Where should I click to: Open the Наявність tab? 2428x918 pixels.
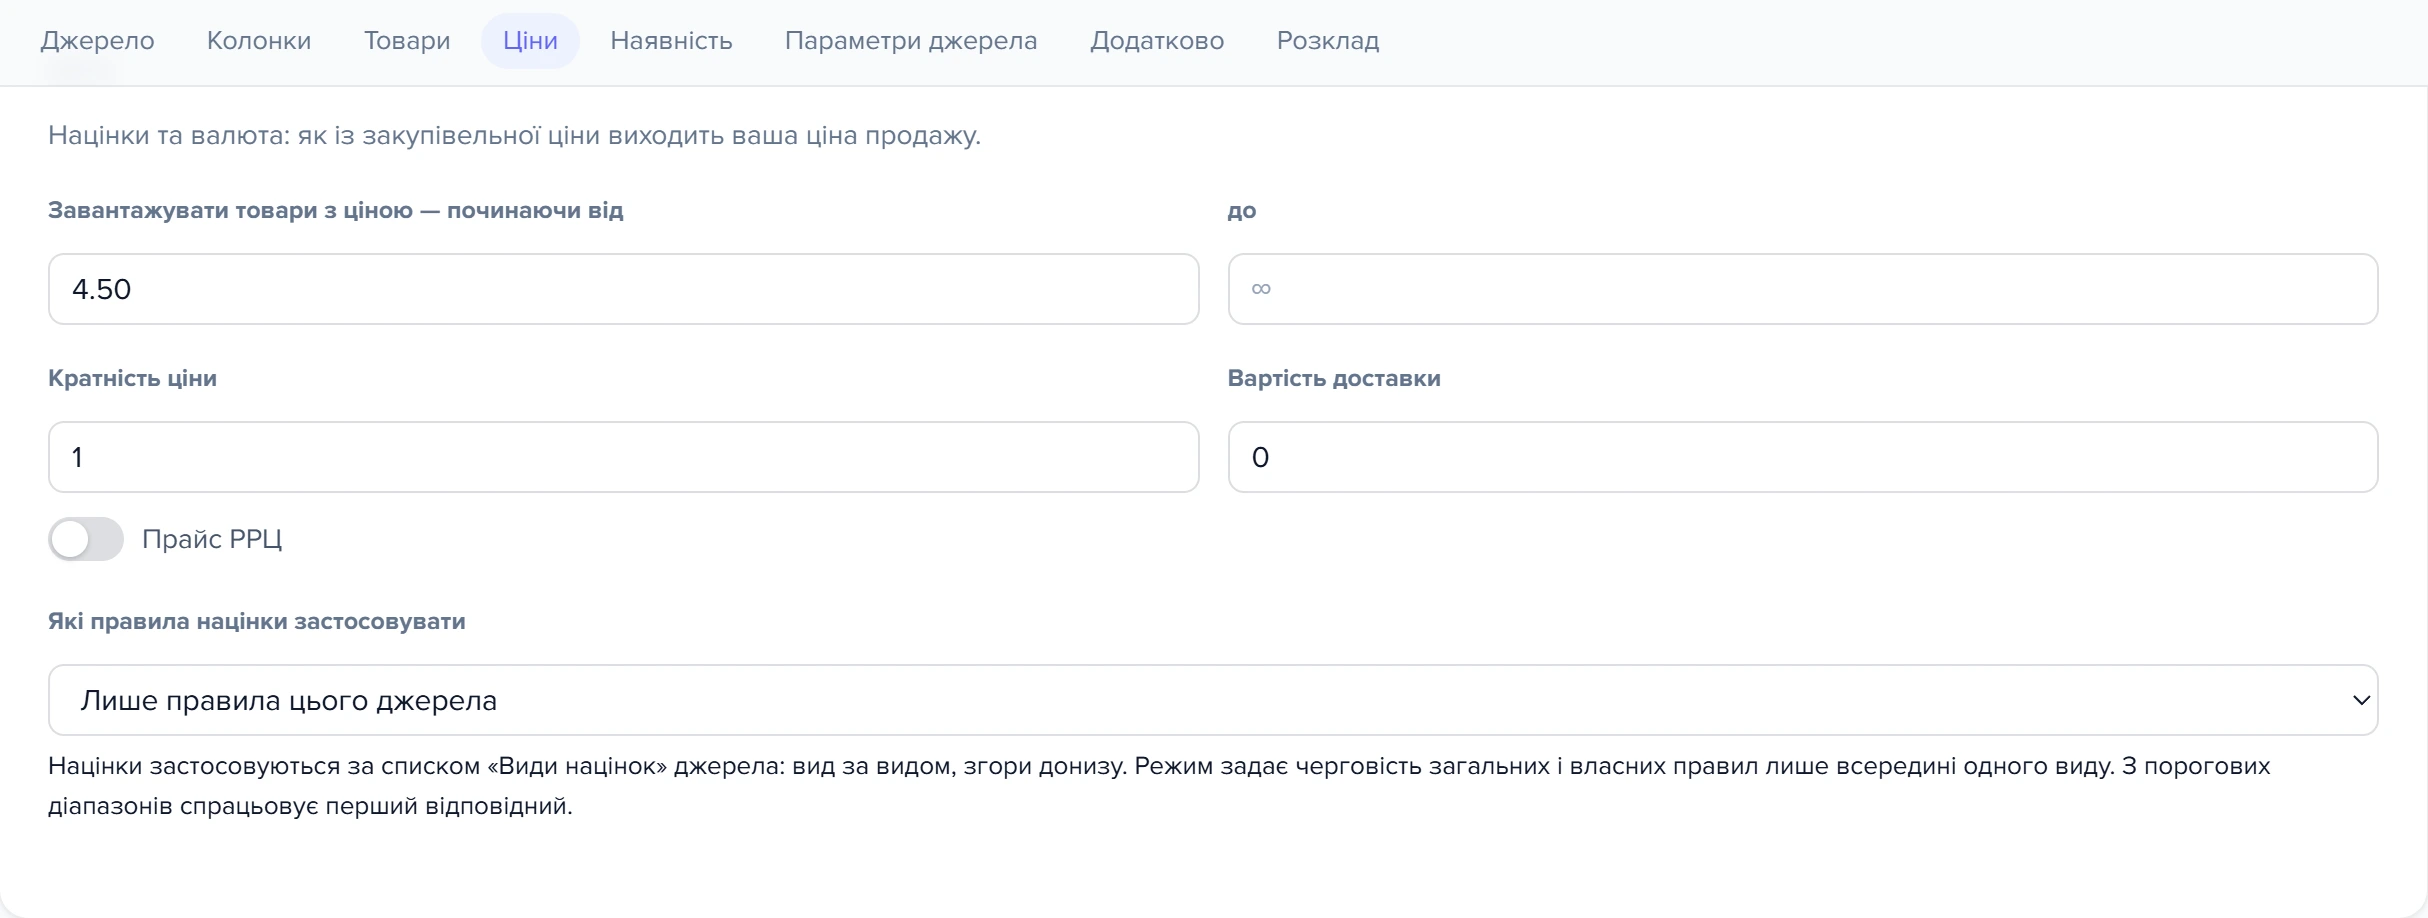[x=671, y=41]
